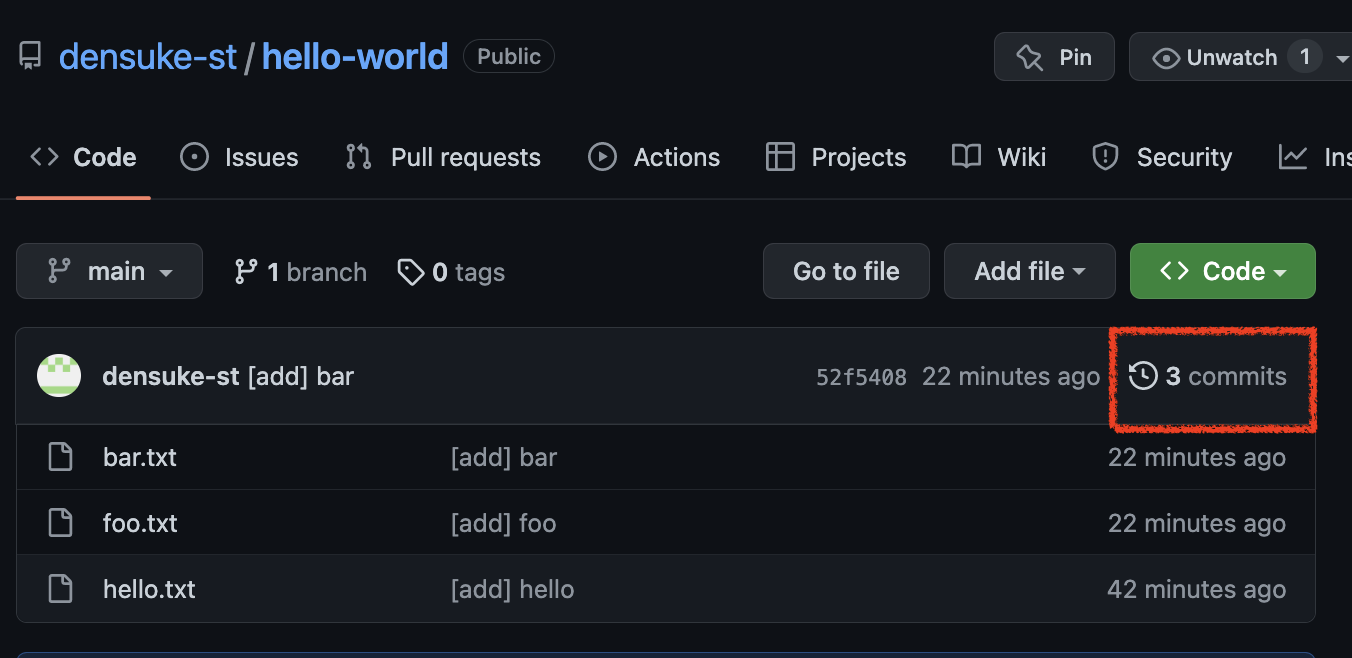Click the Actions play-circle icon
The width and height of the screenshot is (1352, 658).
tap(602, 157)
